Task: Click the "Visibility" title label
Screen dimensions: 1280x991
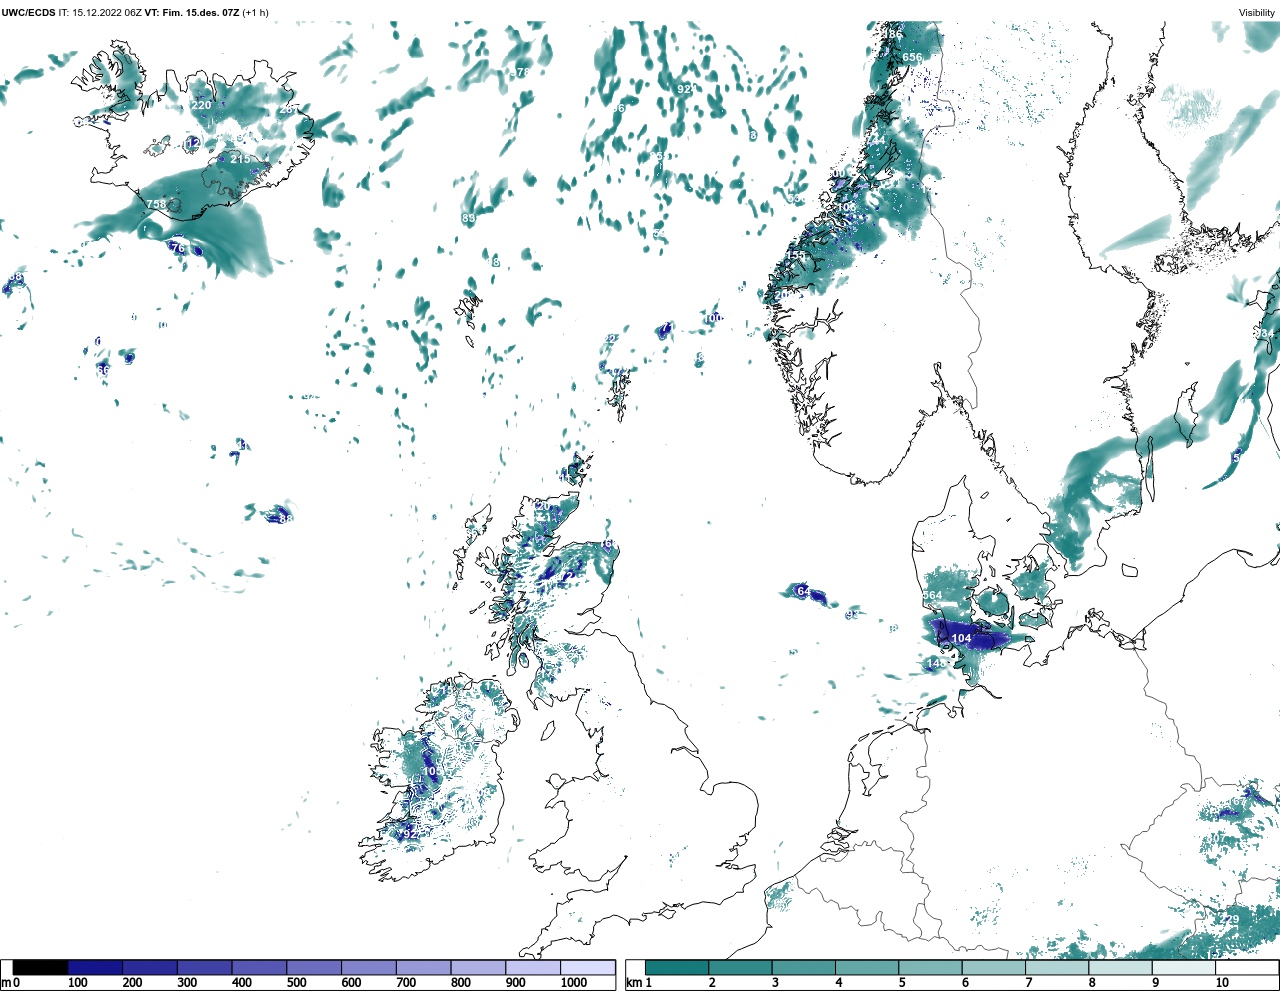Action: pyautogui.click(x=1257, y=13)
